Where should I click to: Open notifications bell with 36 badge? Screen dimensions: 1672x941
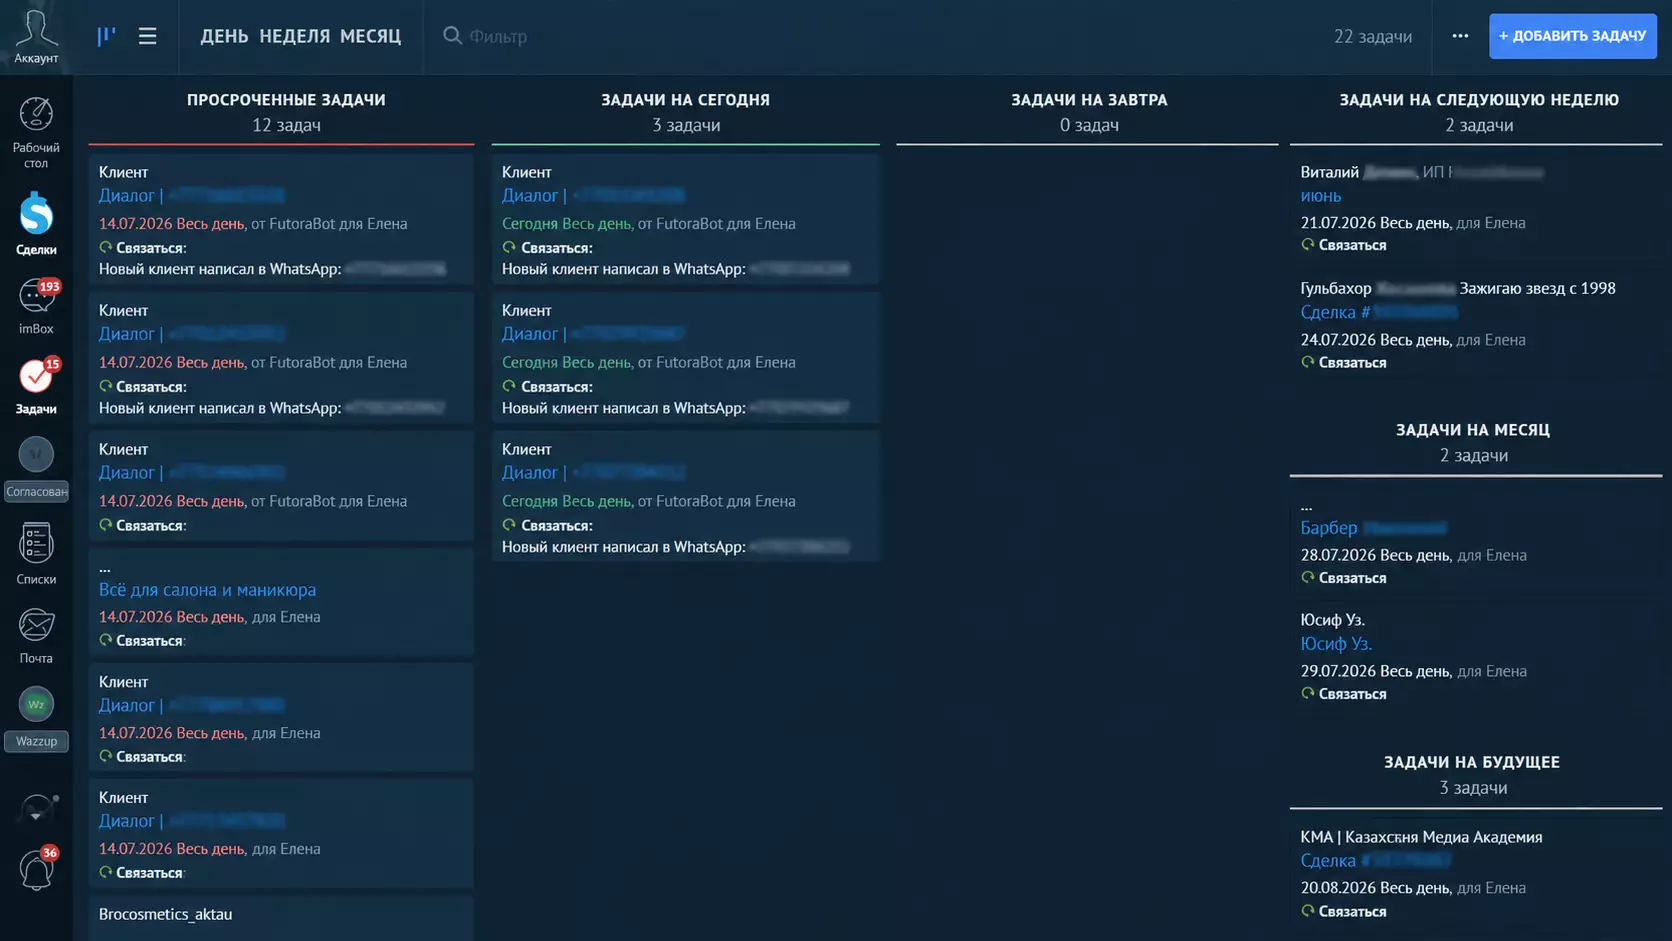[36, 869]
